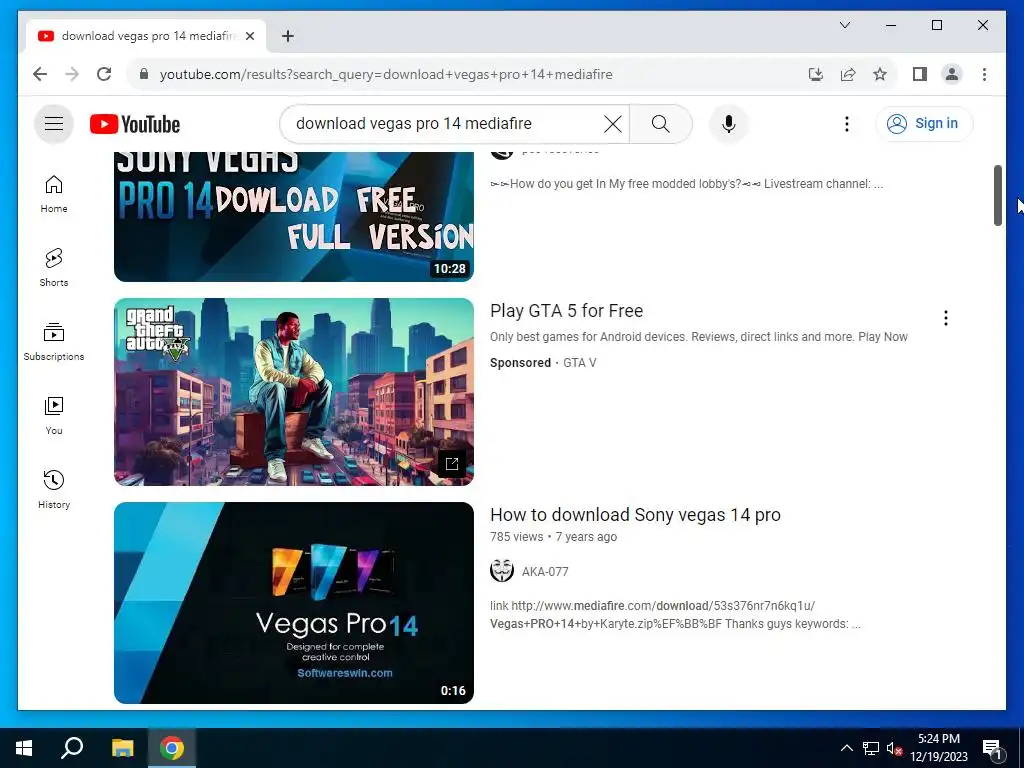Screen dimensions: 1024x768
Task: Open the notification center
Action: [993, 748]
